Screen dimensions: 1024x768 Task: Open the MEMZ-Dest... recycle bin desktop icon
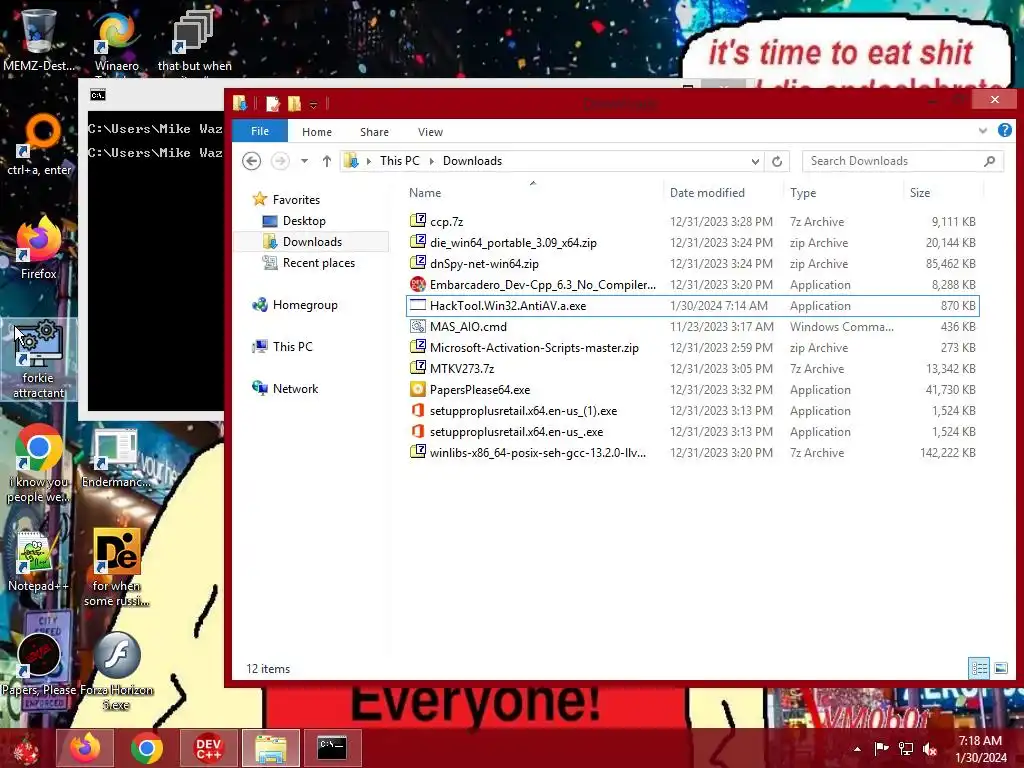click(38, 40)
